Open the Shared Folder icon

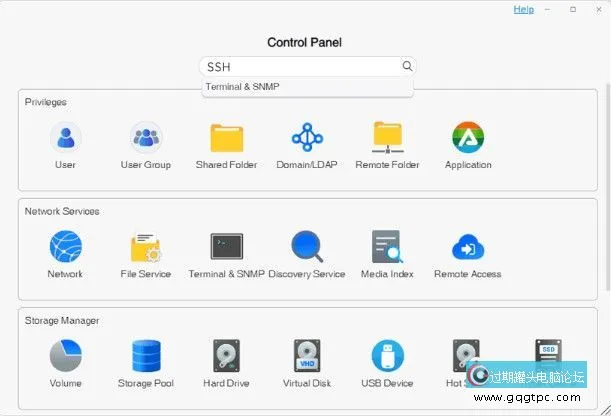tap(226, 138)
